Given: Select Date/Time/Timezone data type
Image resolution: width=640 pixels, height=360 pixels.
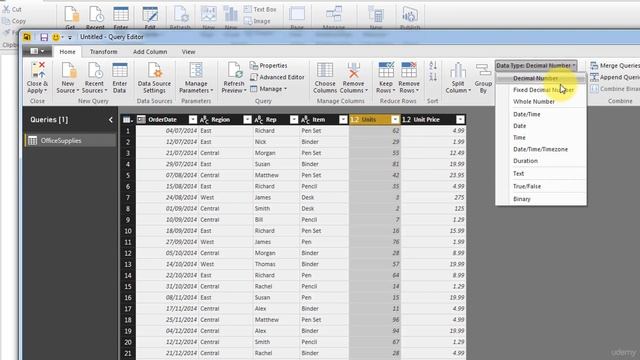Looking at the screenshot, I should (541, 149).
